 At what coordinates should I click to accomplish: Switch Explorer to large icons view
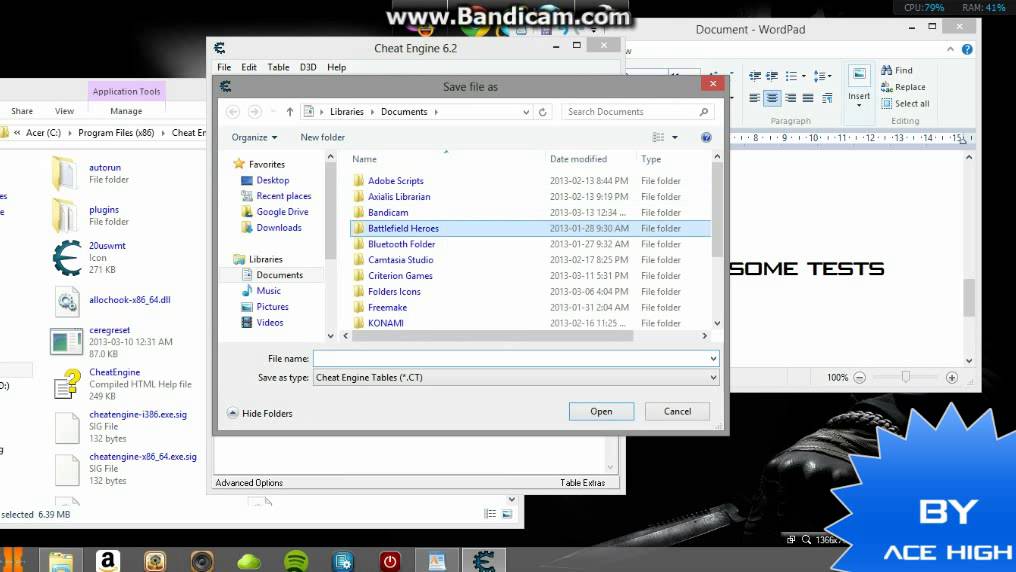tap(507, 514)
